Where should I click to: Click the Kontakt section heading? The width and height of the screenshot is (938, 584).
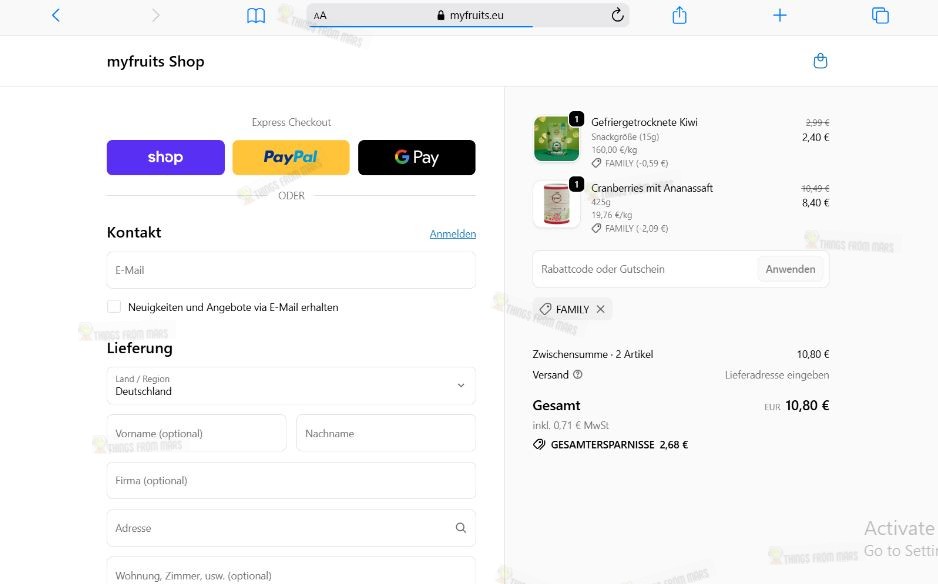[x=134, y=232]
